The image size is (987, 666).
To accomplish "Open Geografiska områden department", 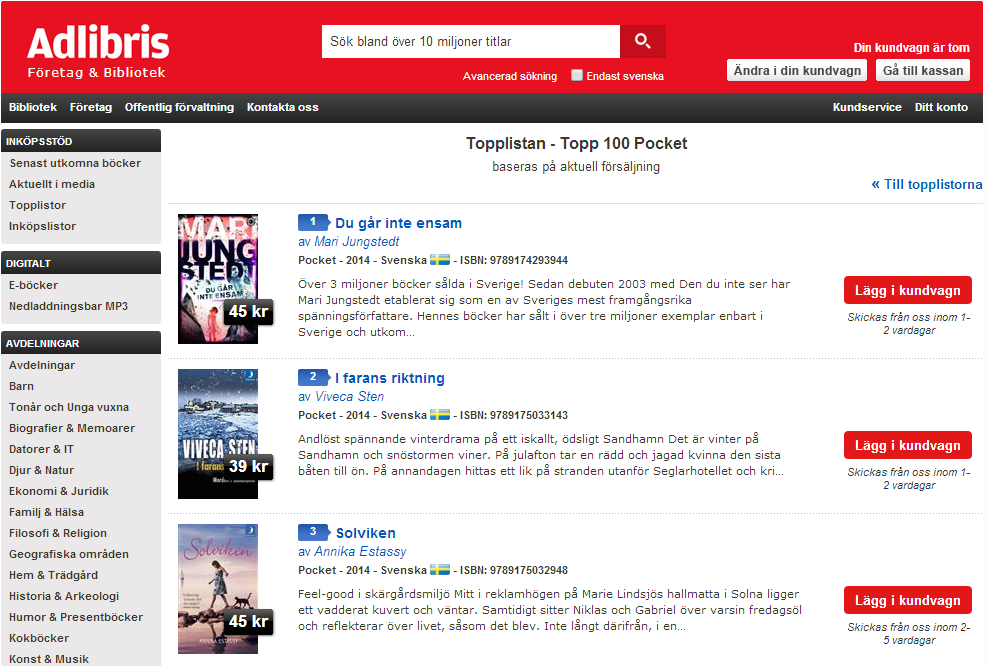I will click(x=69, y=554).
